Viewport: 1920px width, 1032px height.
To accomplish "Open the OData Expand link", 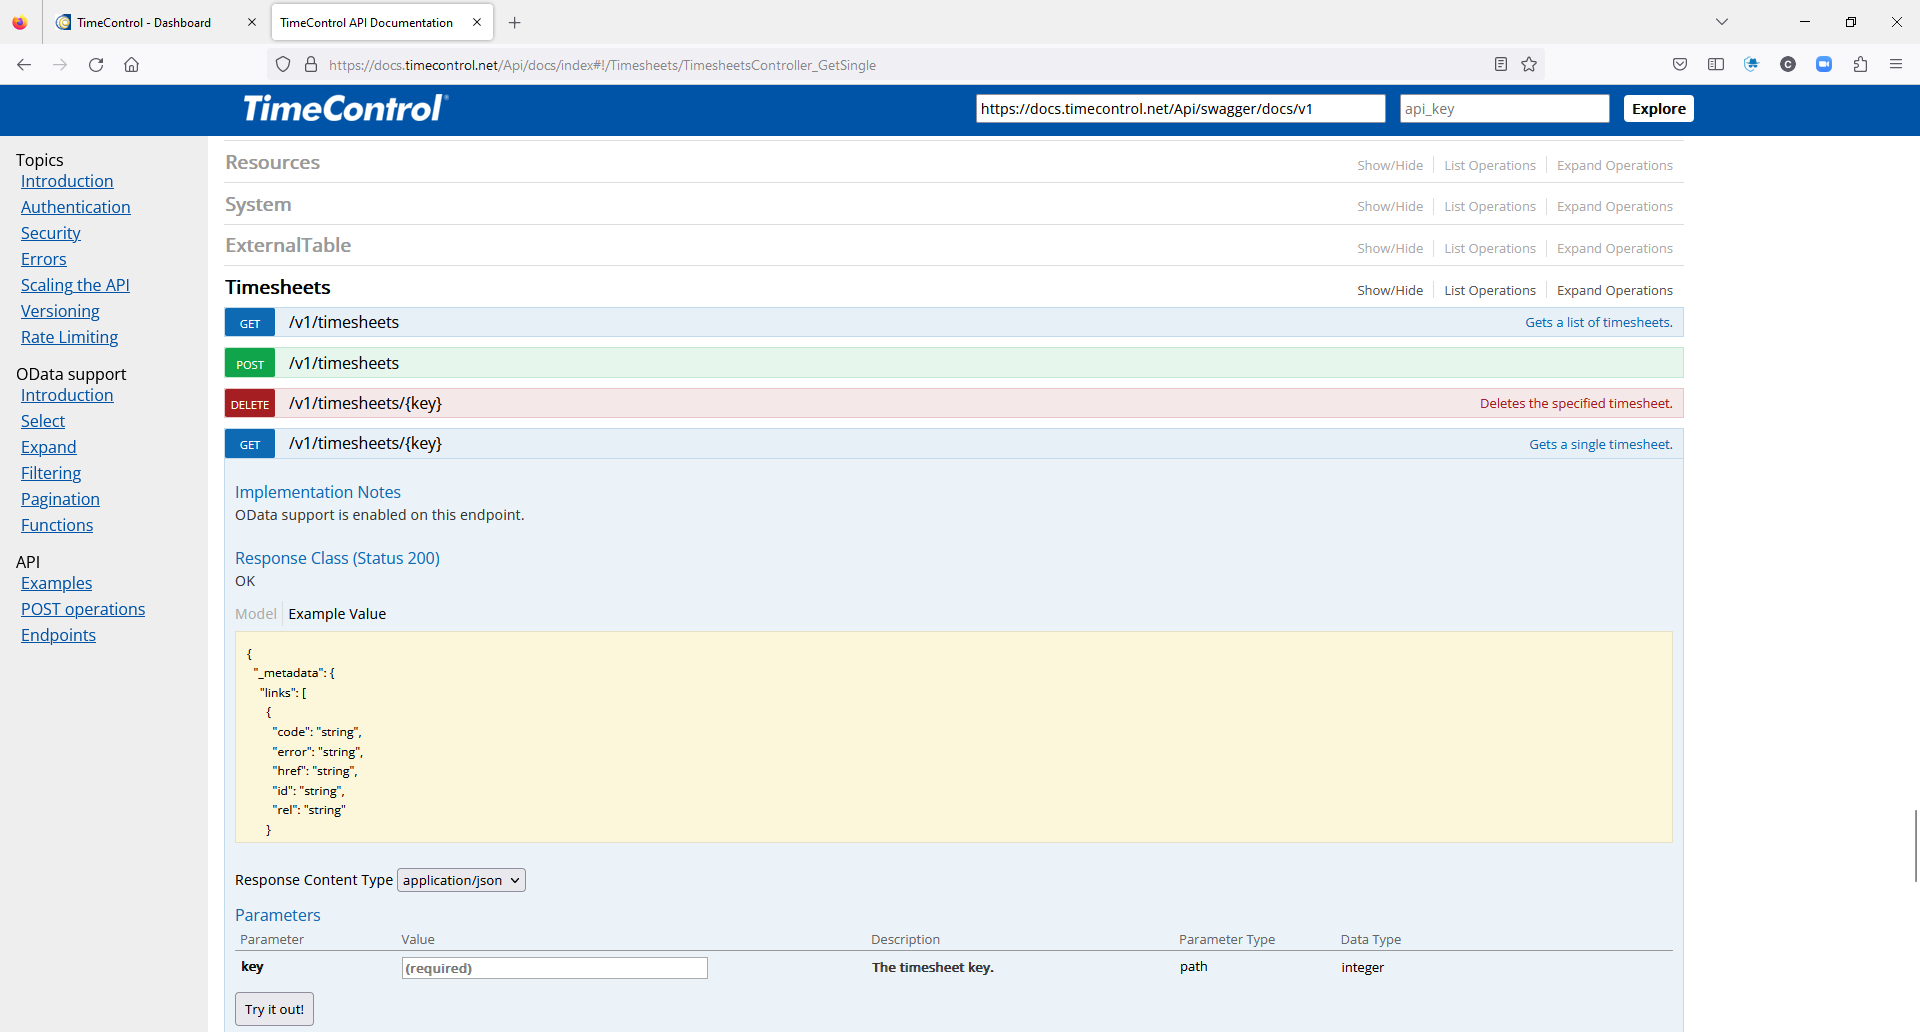I will 49,447.
